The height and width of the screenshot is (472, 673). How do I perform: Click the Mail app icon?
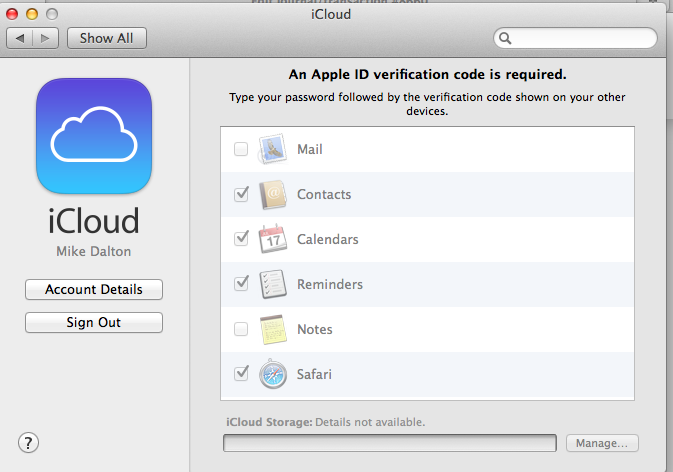coord(273,149)
